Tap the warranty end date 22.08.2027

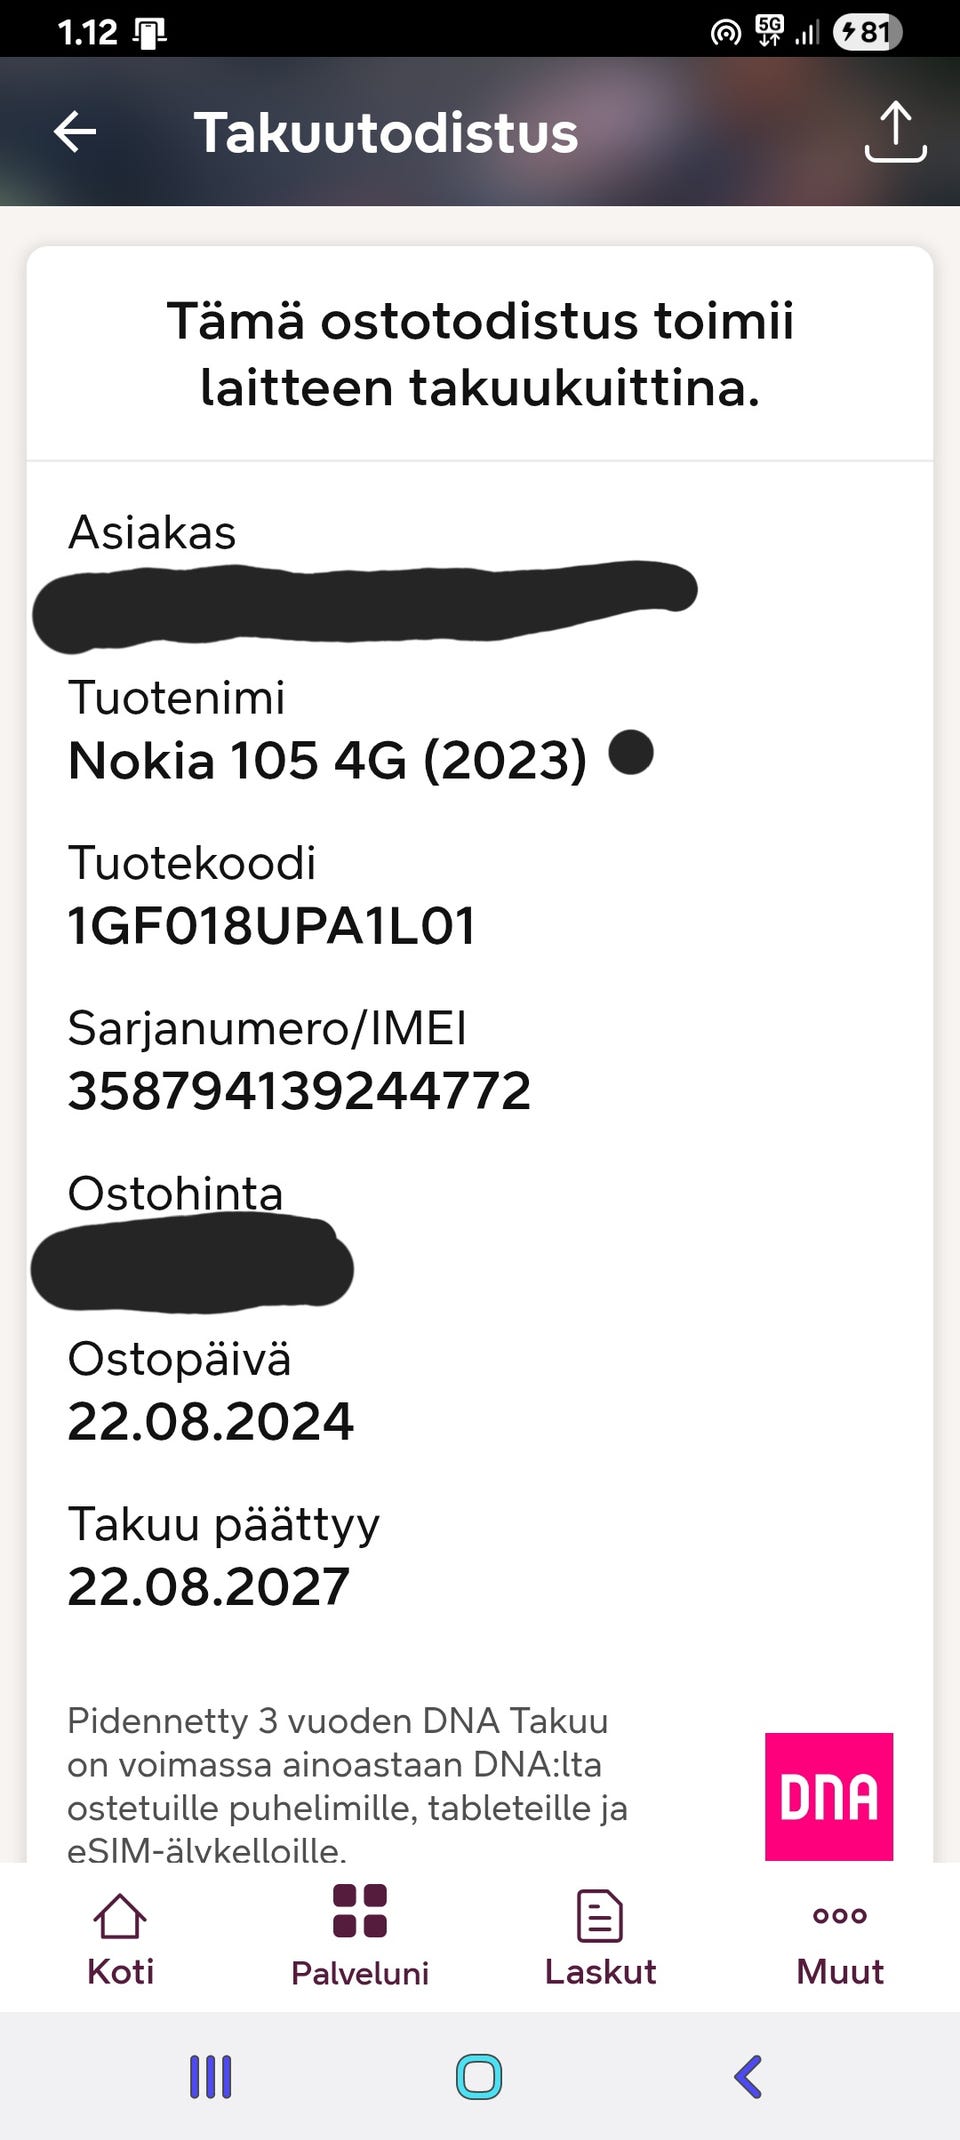click(209, 1586)
